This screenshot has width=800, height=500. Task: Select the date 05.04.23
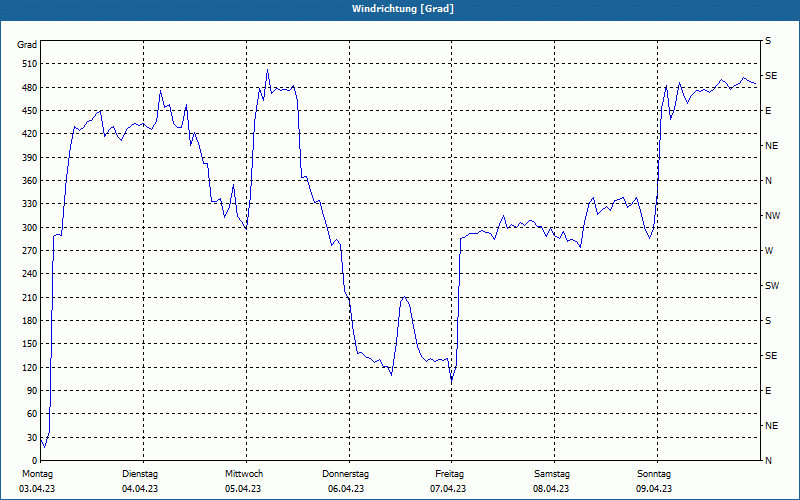[x=243, y=489]
